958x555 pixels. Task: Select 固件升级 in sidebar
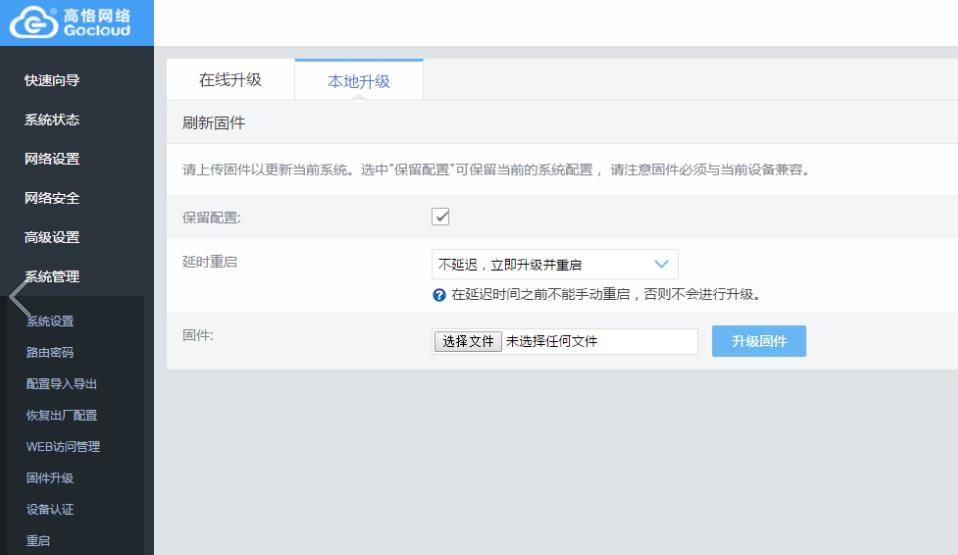click(50, 478)
